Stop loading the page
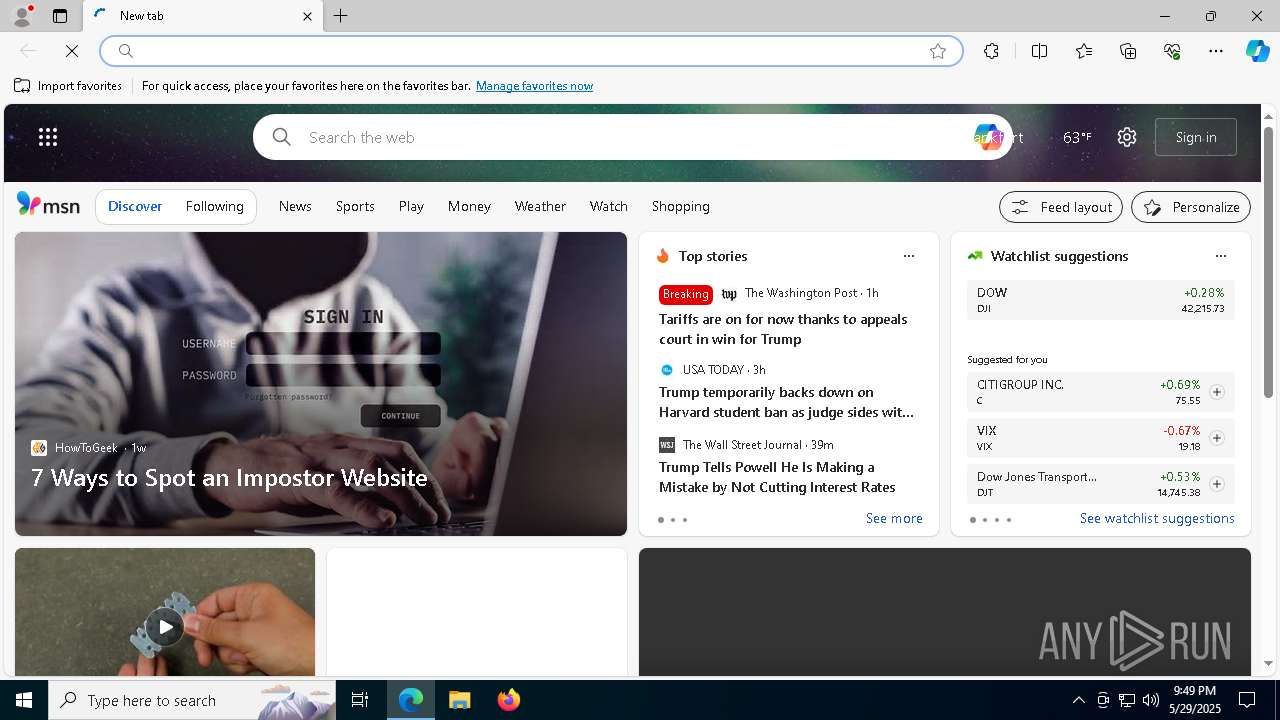The width and height of the screenshot is (1280, 720). 72,51
